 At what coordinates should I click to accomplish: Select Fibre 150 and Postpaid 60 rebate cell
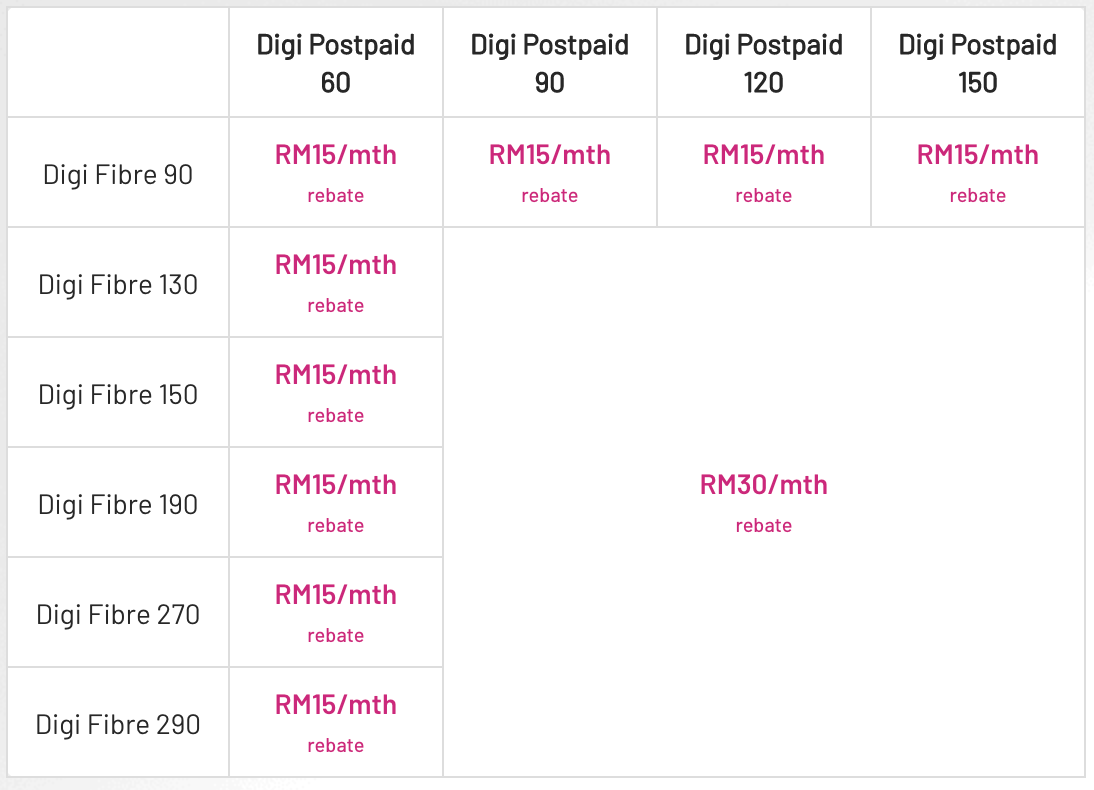pyautogui.click(x=336, y=392)
